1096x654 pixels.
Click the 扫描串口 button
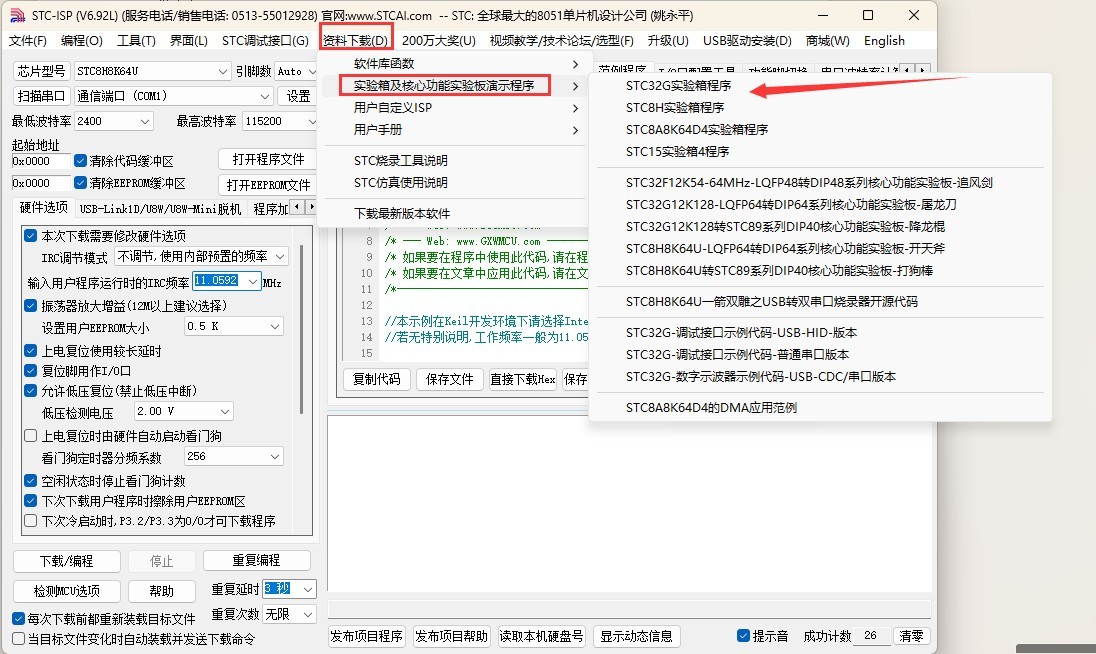click(41, 96)
